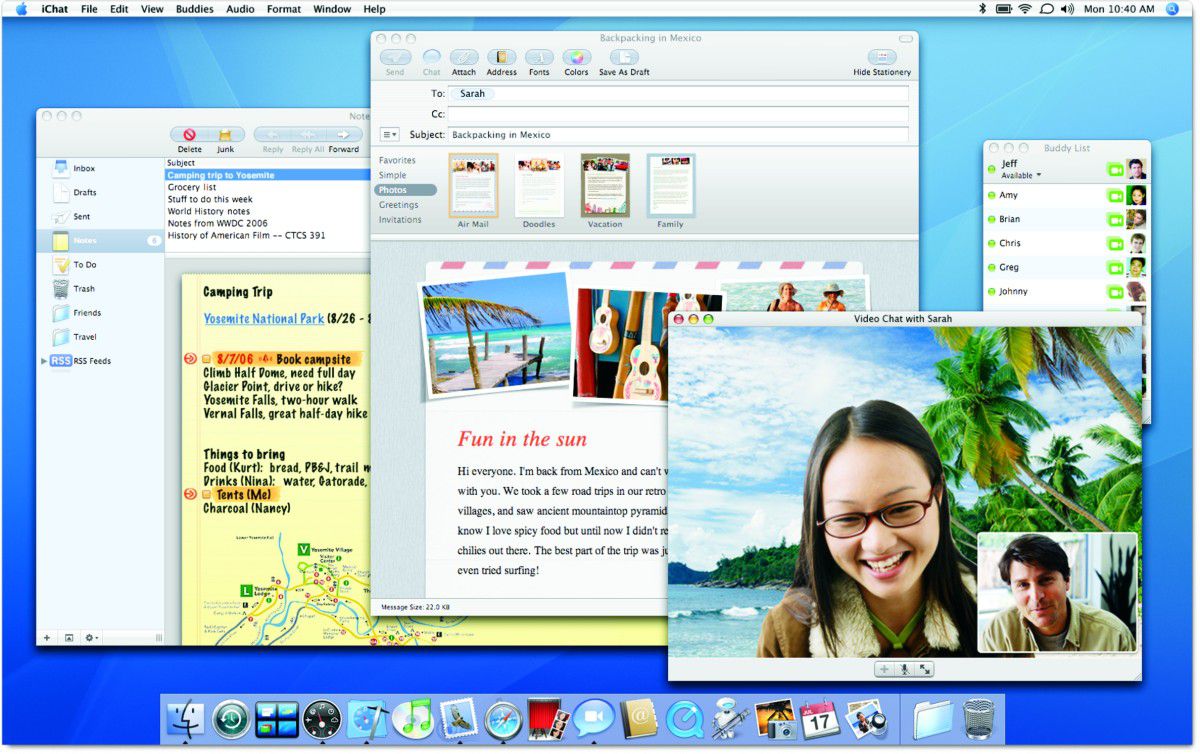1200x754 pixels.
Task: Open iTunes from the Dock
Action: tap(412, 719)
